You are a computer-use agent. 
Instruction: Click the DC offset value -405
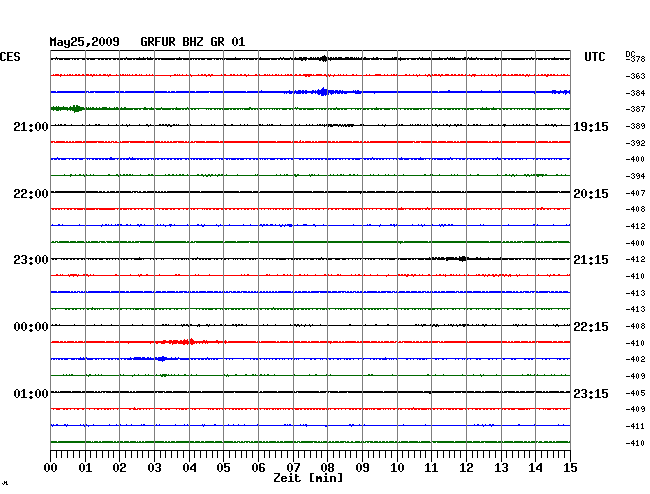(635, 393)
